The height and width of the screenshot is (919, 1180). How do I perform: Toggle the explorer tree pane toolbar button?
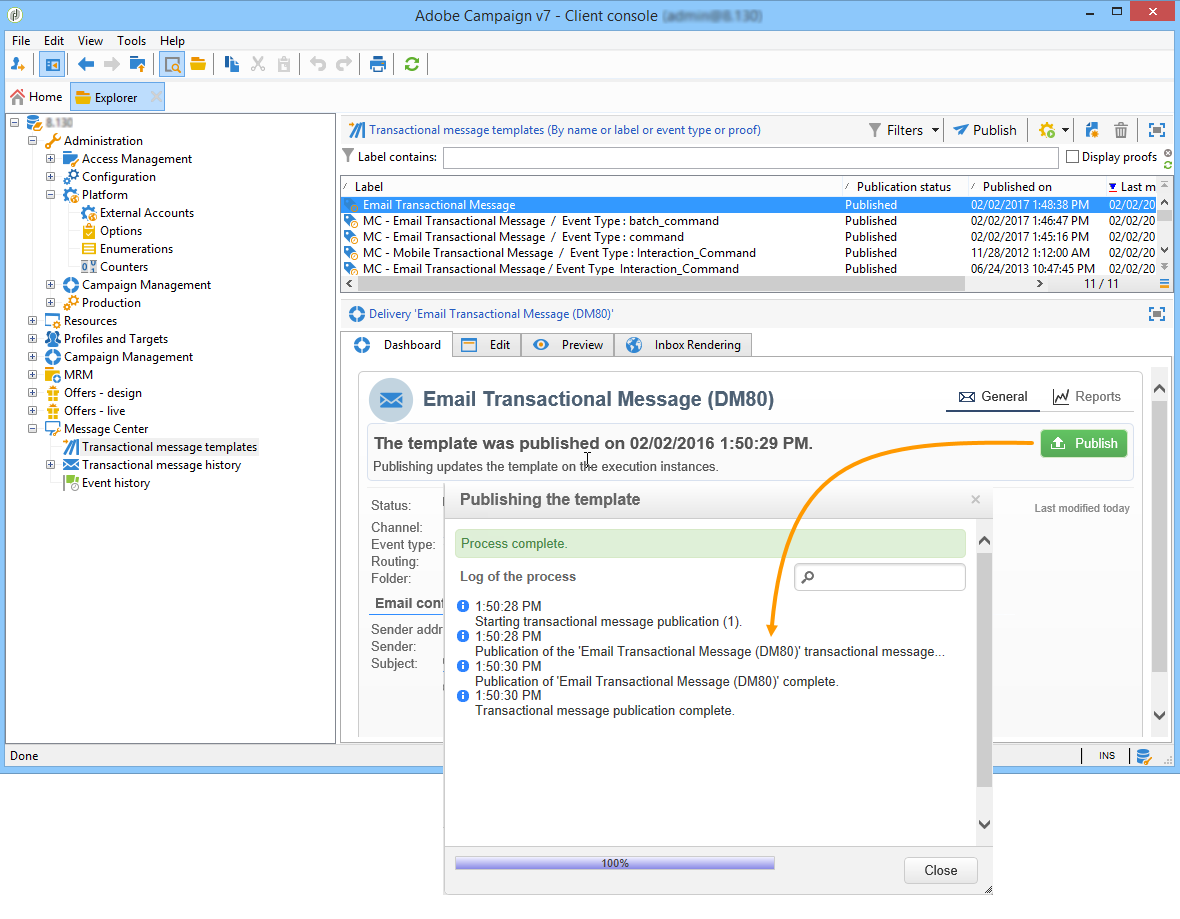[51, 65]
